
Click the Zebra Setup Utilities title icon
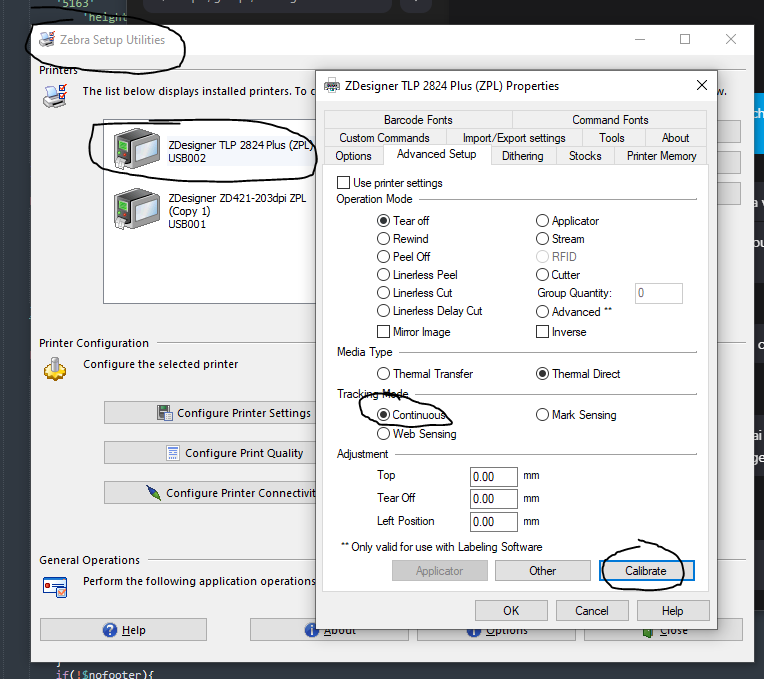47,40
